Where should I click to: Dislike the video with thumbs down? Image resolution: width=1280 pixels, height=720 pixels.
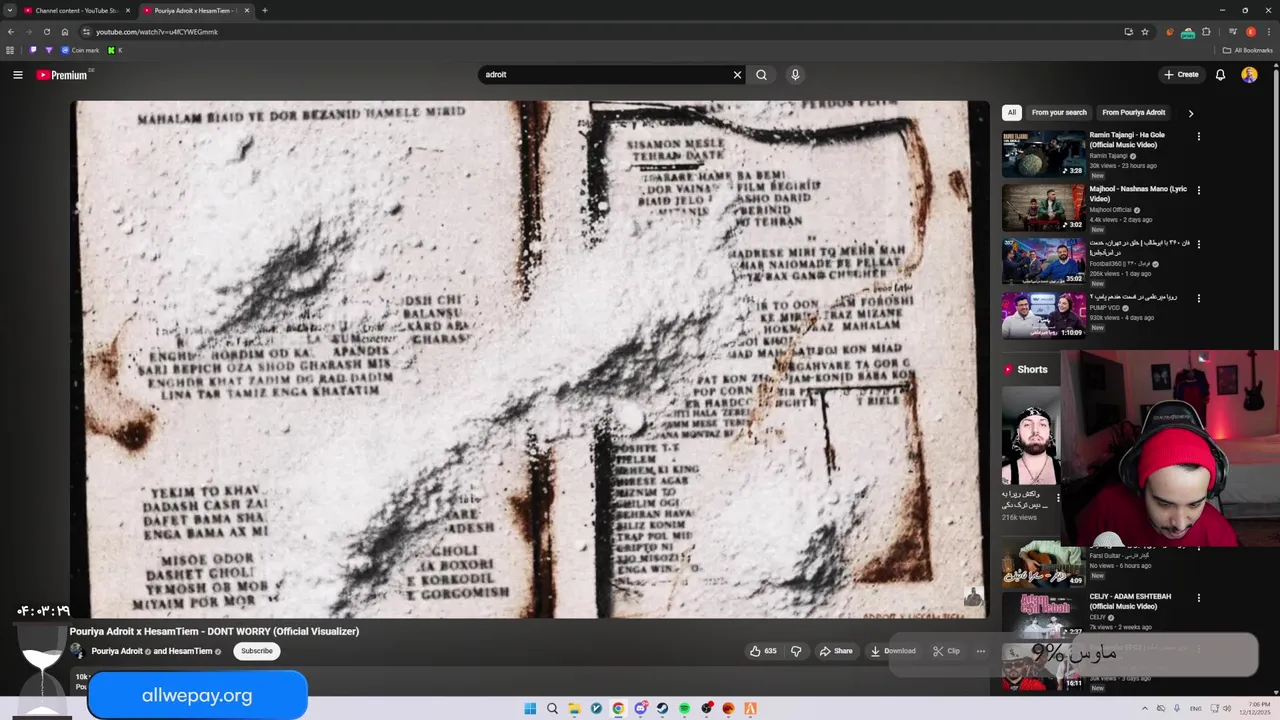(x=796, y=651)
